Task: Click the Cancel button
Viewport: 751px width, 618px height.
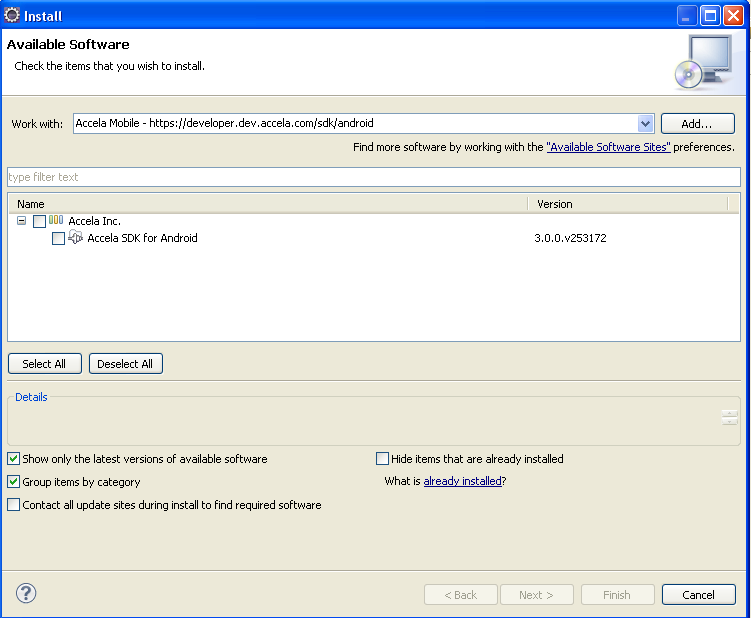Action: (x=698, y=595)
